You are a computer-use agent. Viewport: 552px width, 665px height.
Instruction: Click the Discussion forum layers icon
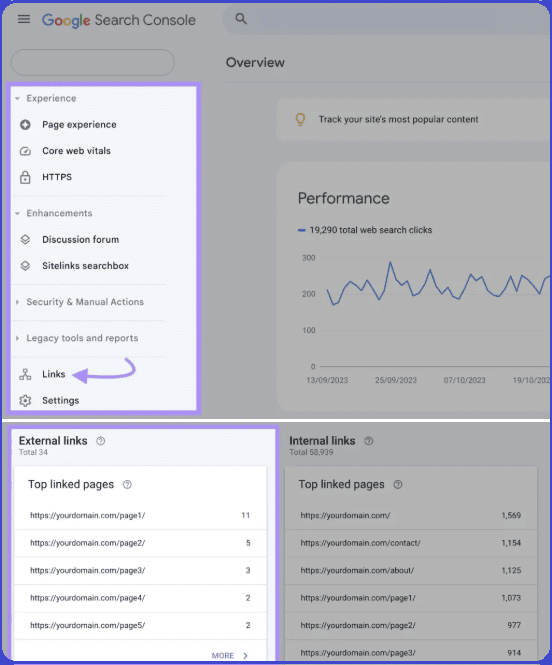(x=25, y=240)
